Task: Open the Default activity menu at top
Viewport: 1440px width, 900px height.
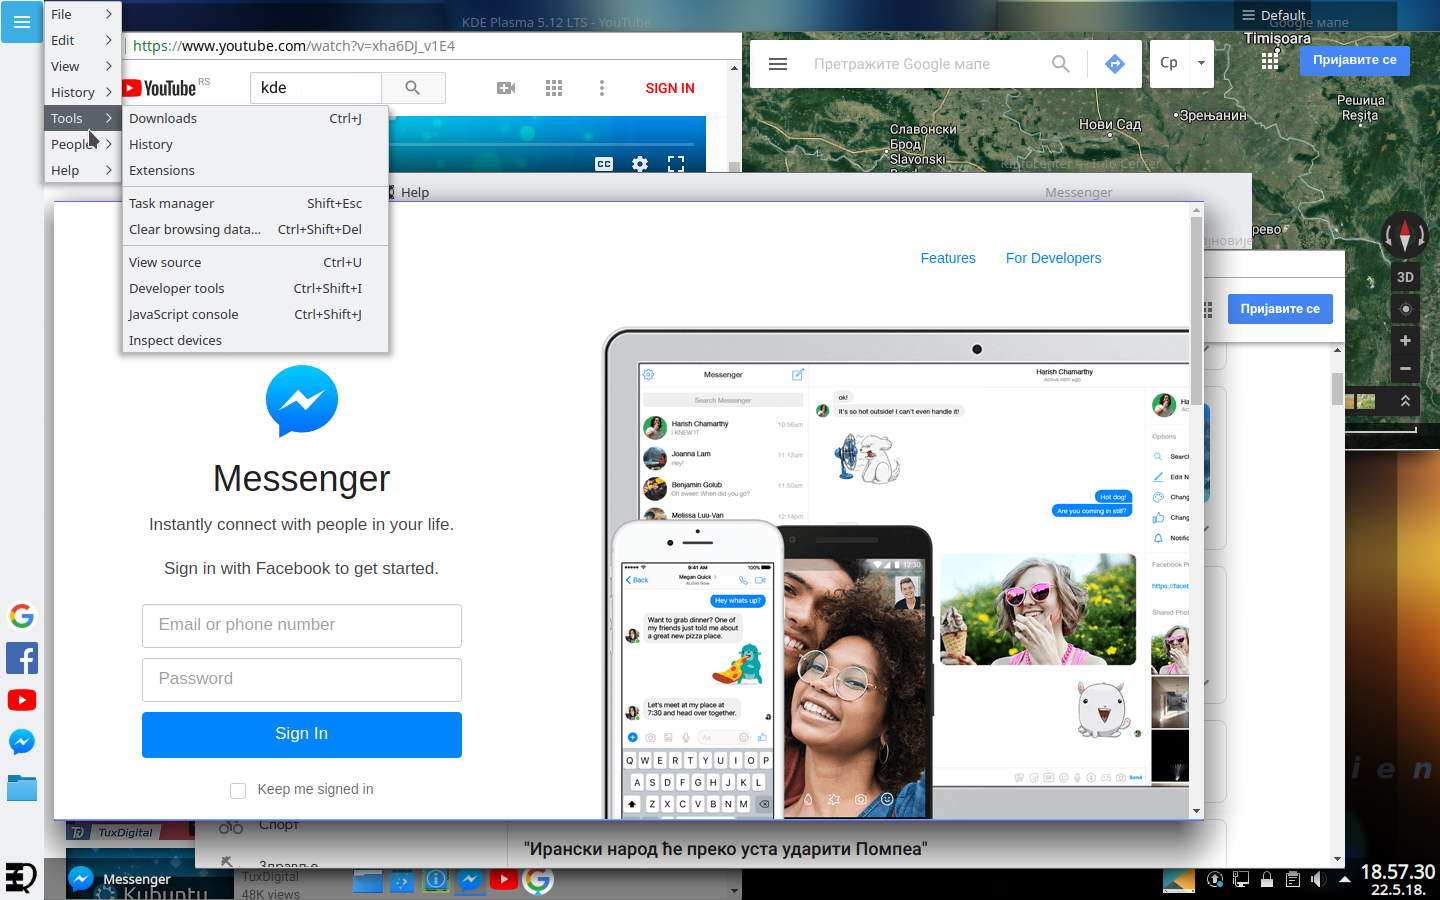Action: pos(1274,15)
